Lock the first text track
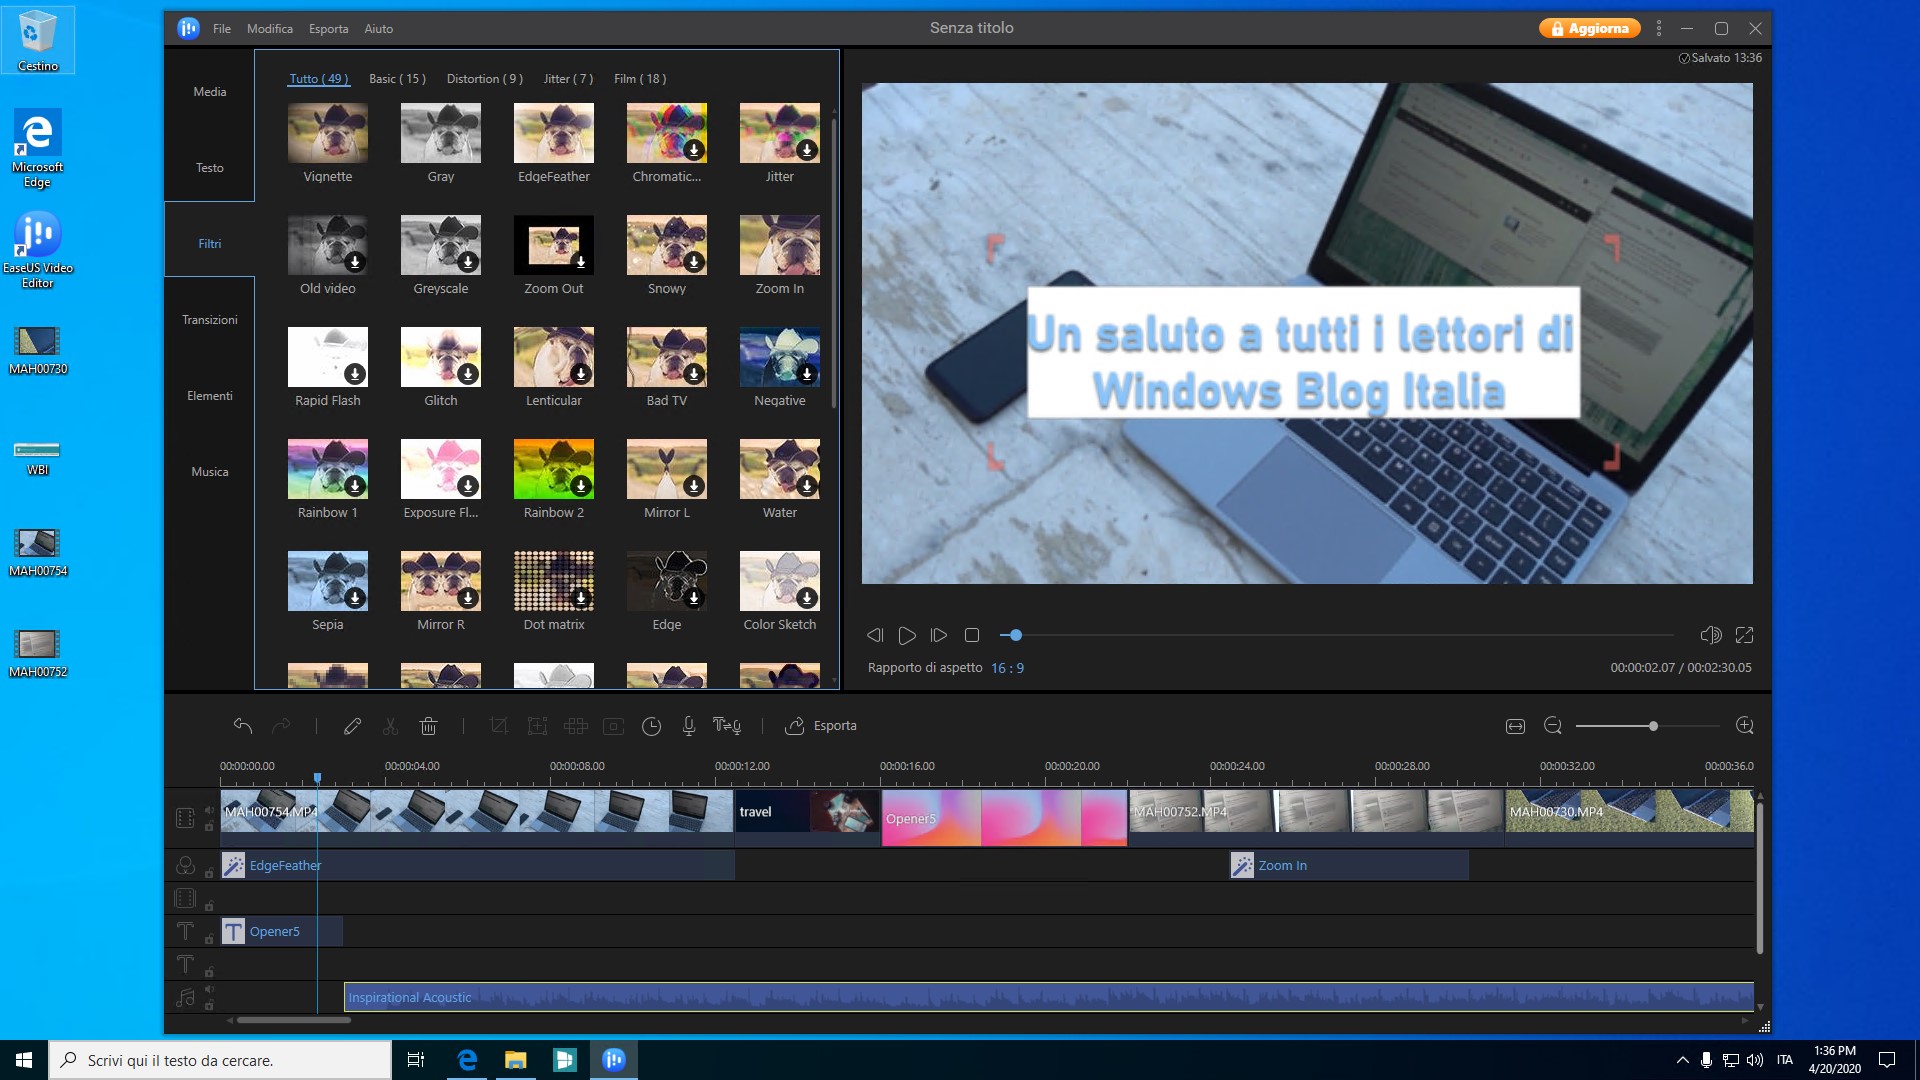The width and height of the screenshot is (1920, 1080). [209, 939]
